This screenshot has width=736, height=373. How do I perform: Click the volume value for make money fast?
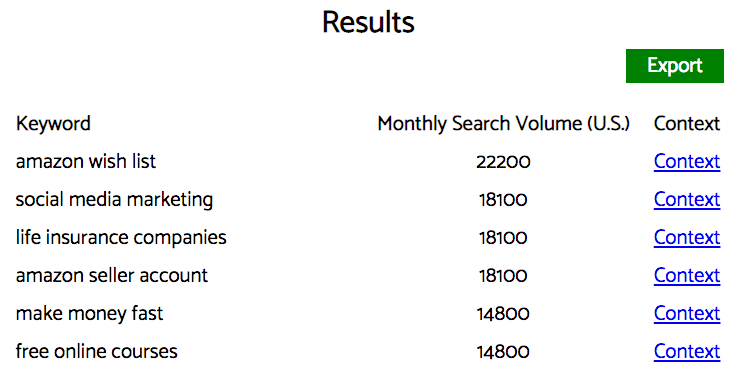503,314
